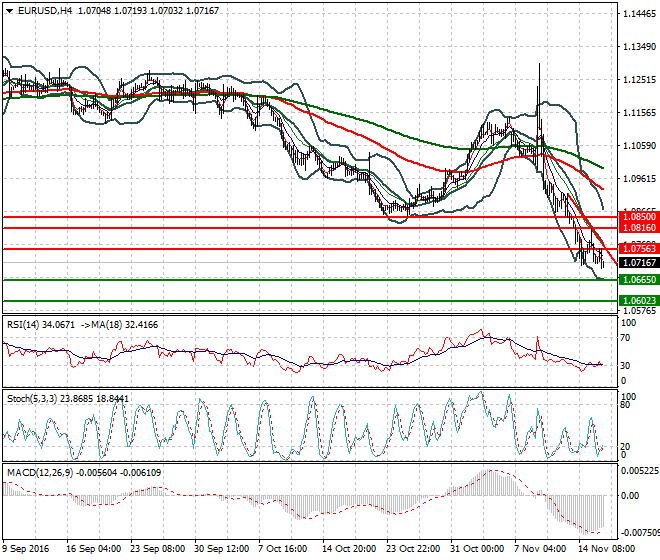Click the 9 Sep 2016 date label
This screenshot has width=660, height=560.
click(26, 549)
